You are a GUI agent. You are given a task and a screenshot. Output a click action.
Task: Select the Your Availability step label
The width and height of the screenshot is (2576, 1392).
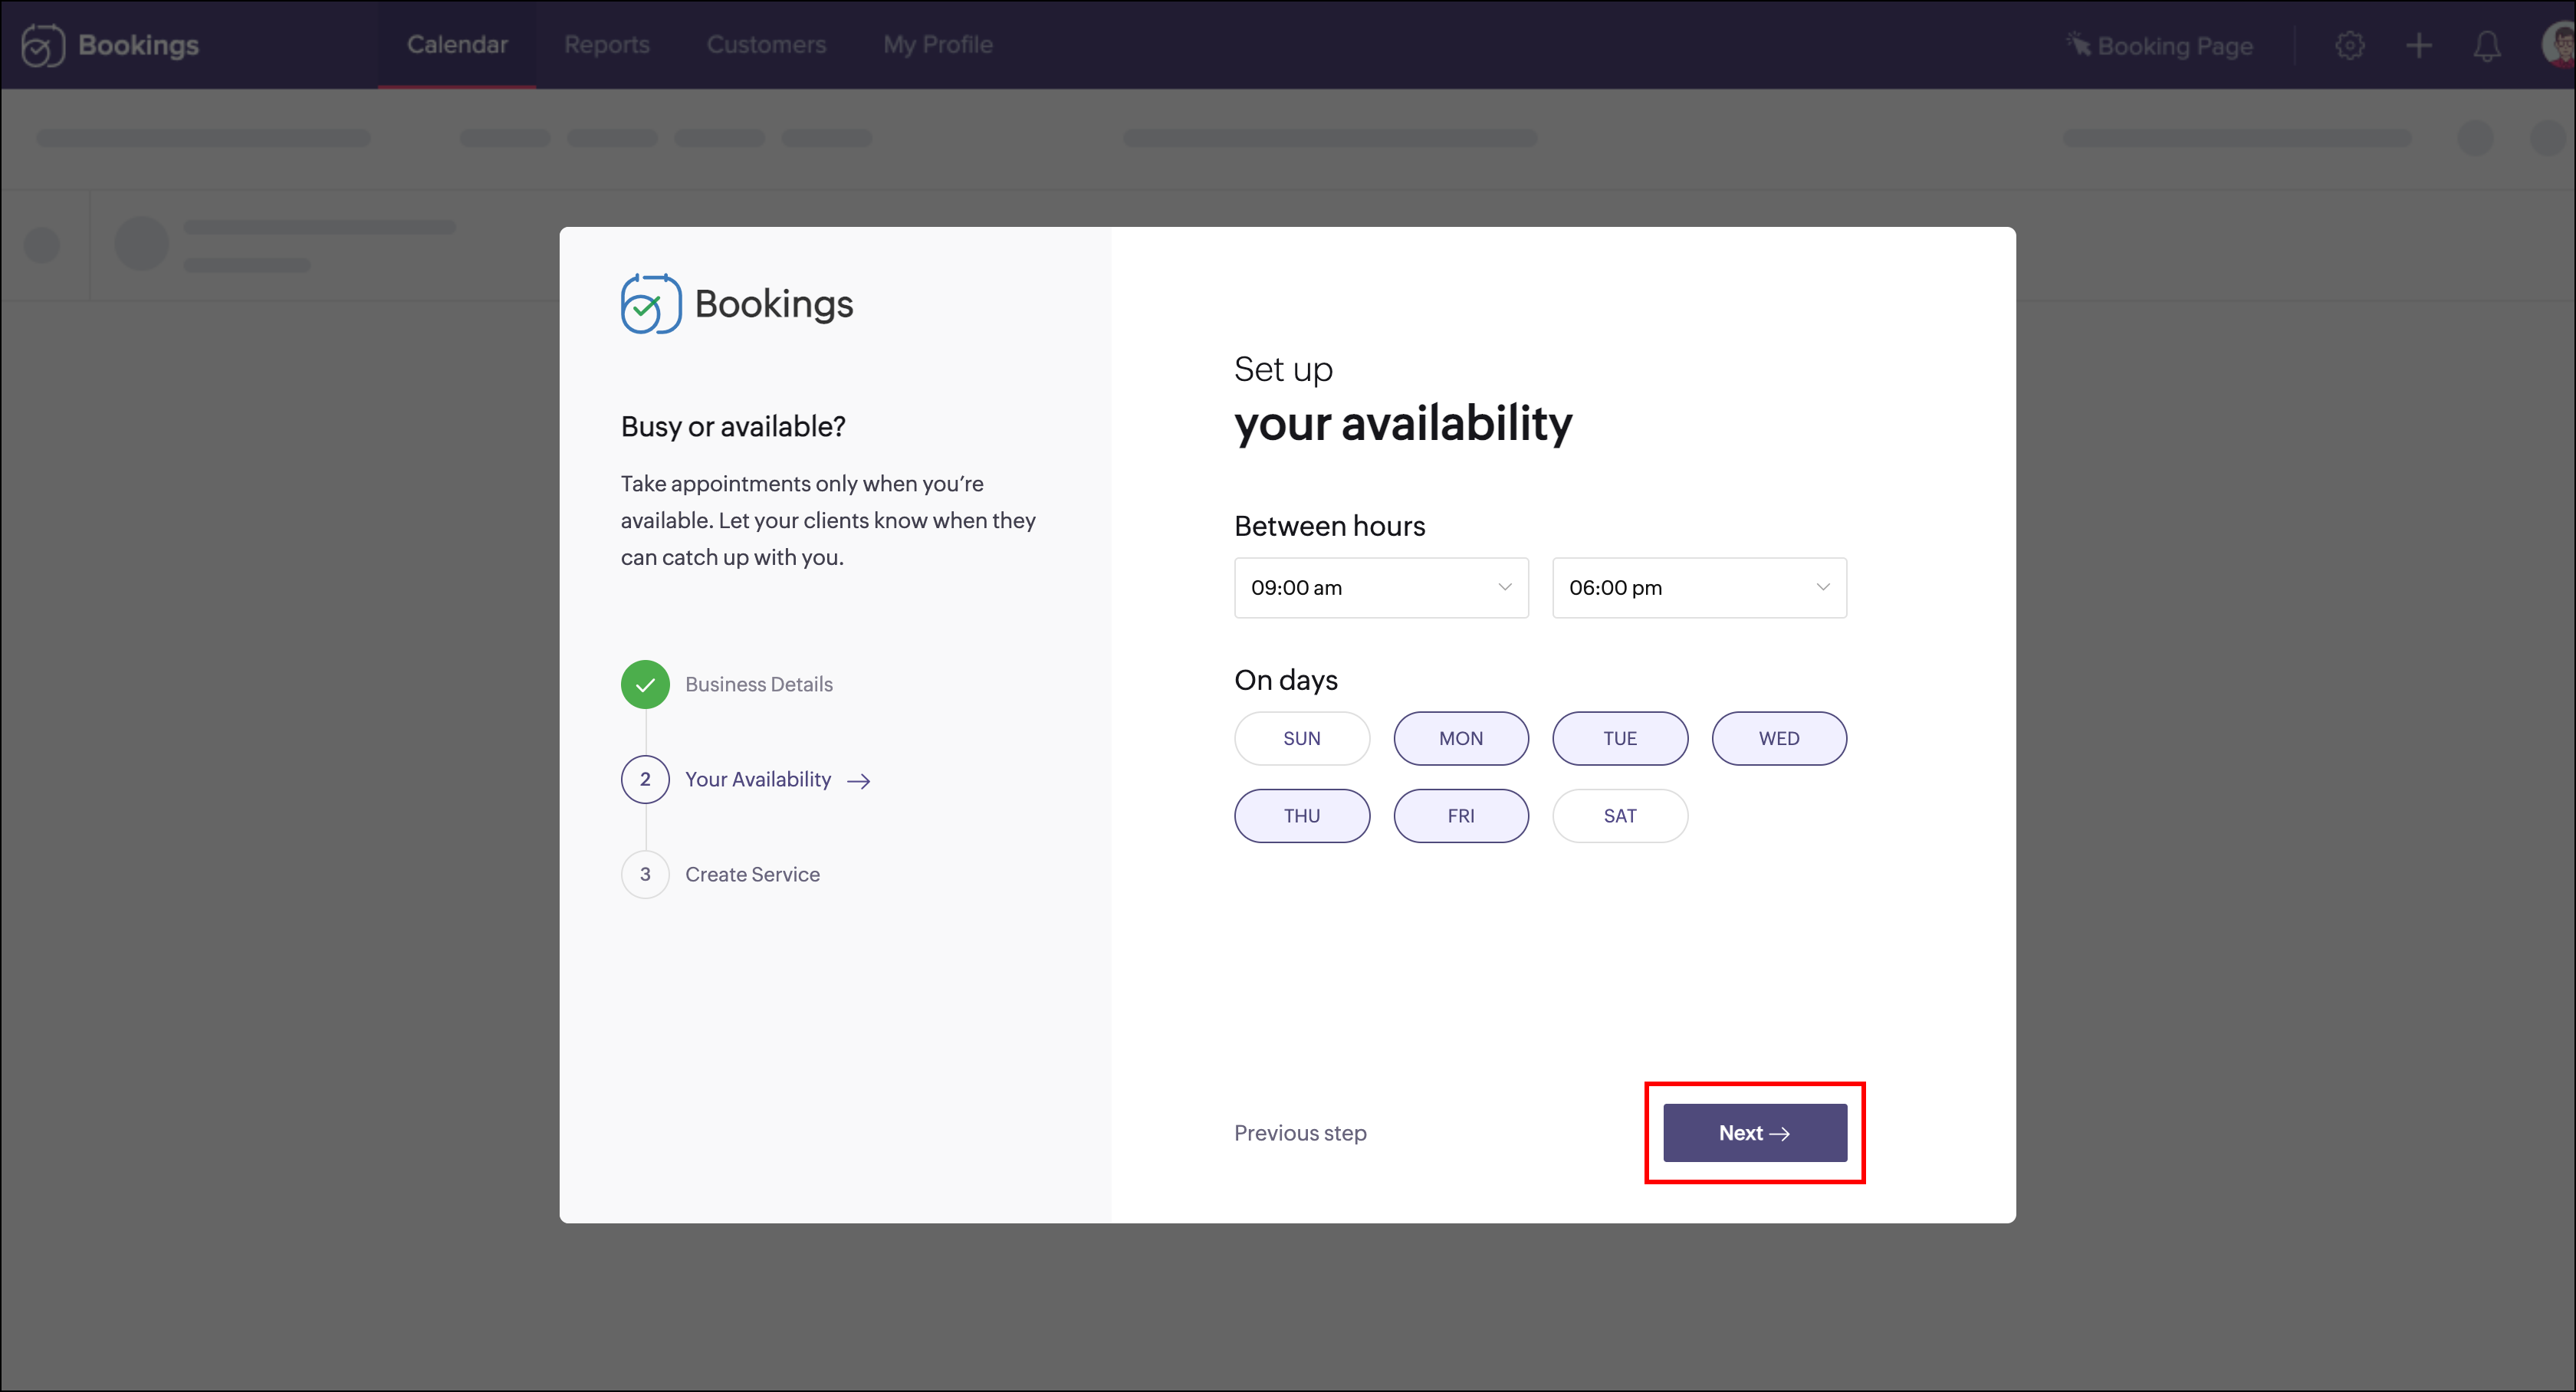(758, 779)
